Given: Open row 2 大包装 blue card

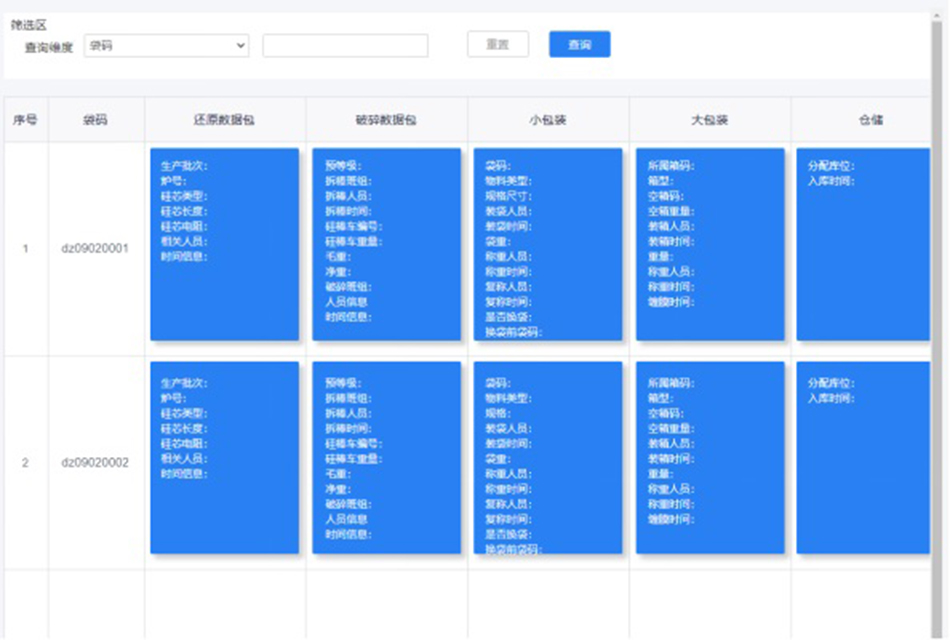Looking at the screenshot, I should tap(710, 458).
